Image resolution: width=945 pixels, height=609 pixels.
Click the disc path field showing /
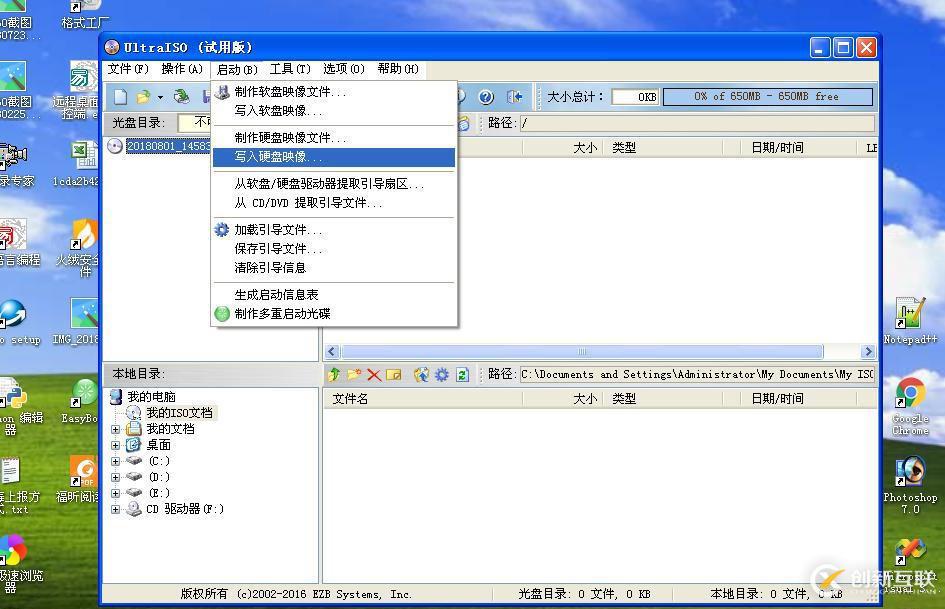pos(697,123)
